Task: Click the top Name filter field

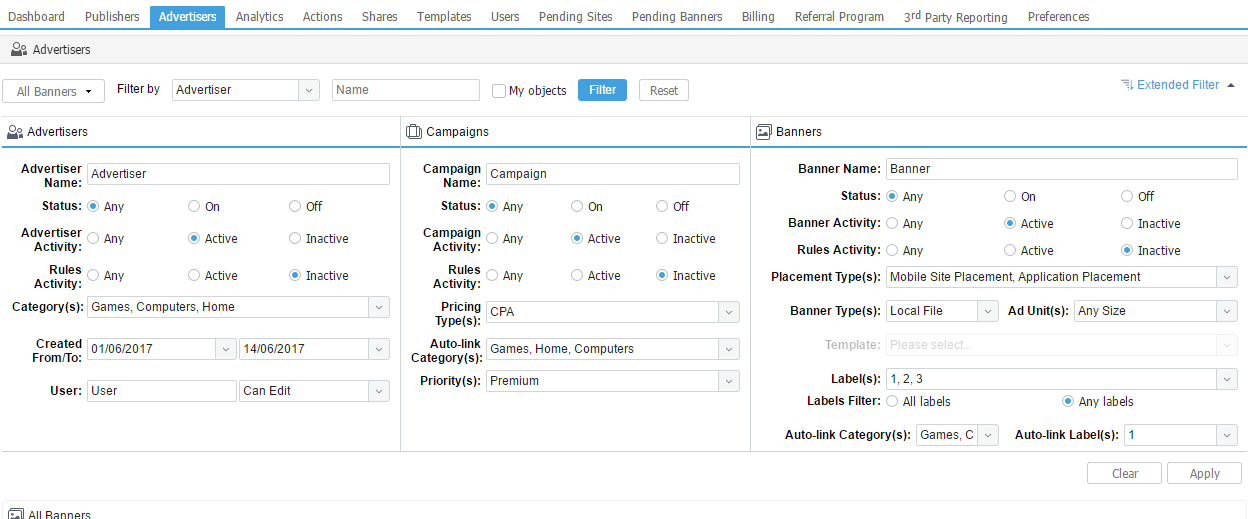Action: (x=406, y=90)
